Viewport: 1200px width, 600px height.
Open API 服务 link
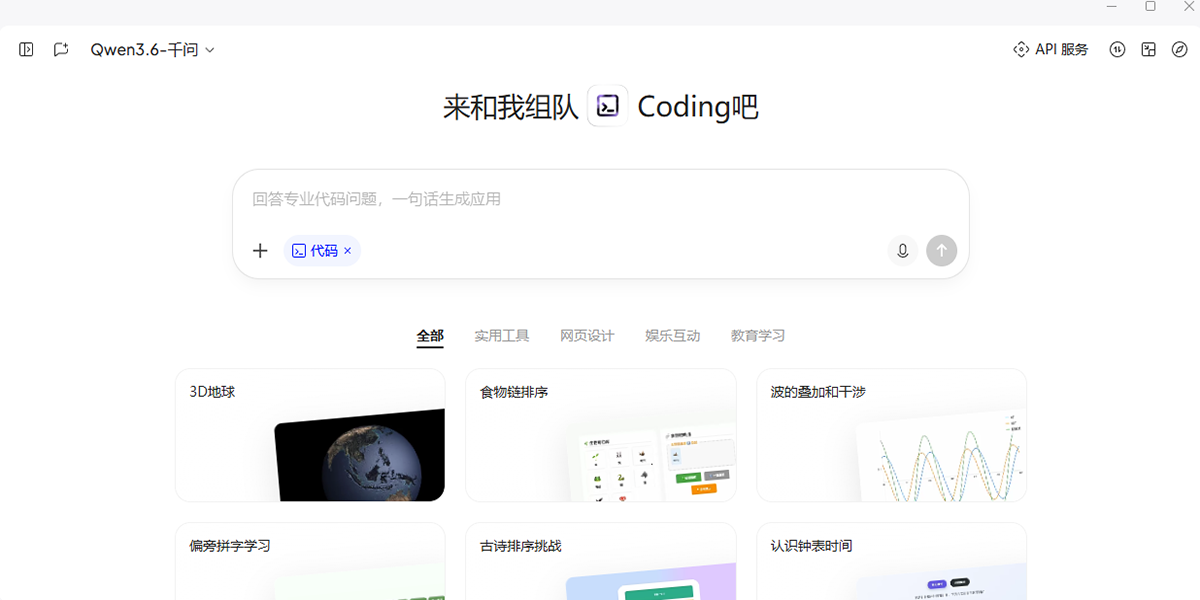[1051, 49]
